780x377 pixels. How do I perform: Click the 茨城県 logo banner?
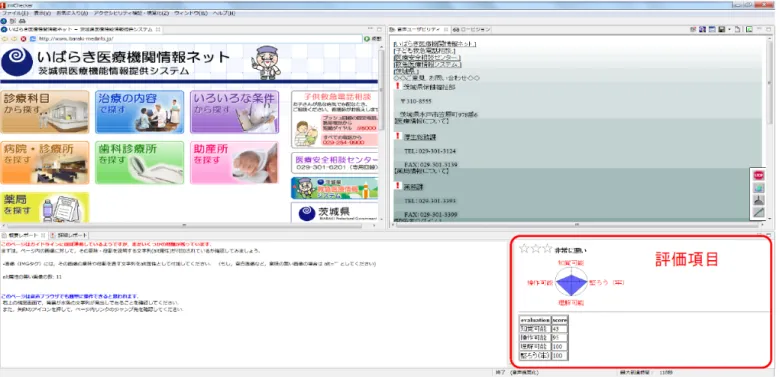[335, 212]
